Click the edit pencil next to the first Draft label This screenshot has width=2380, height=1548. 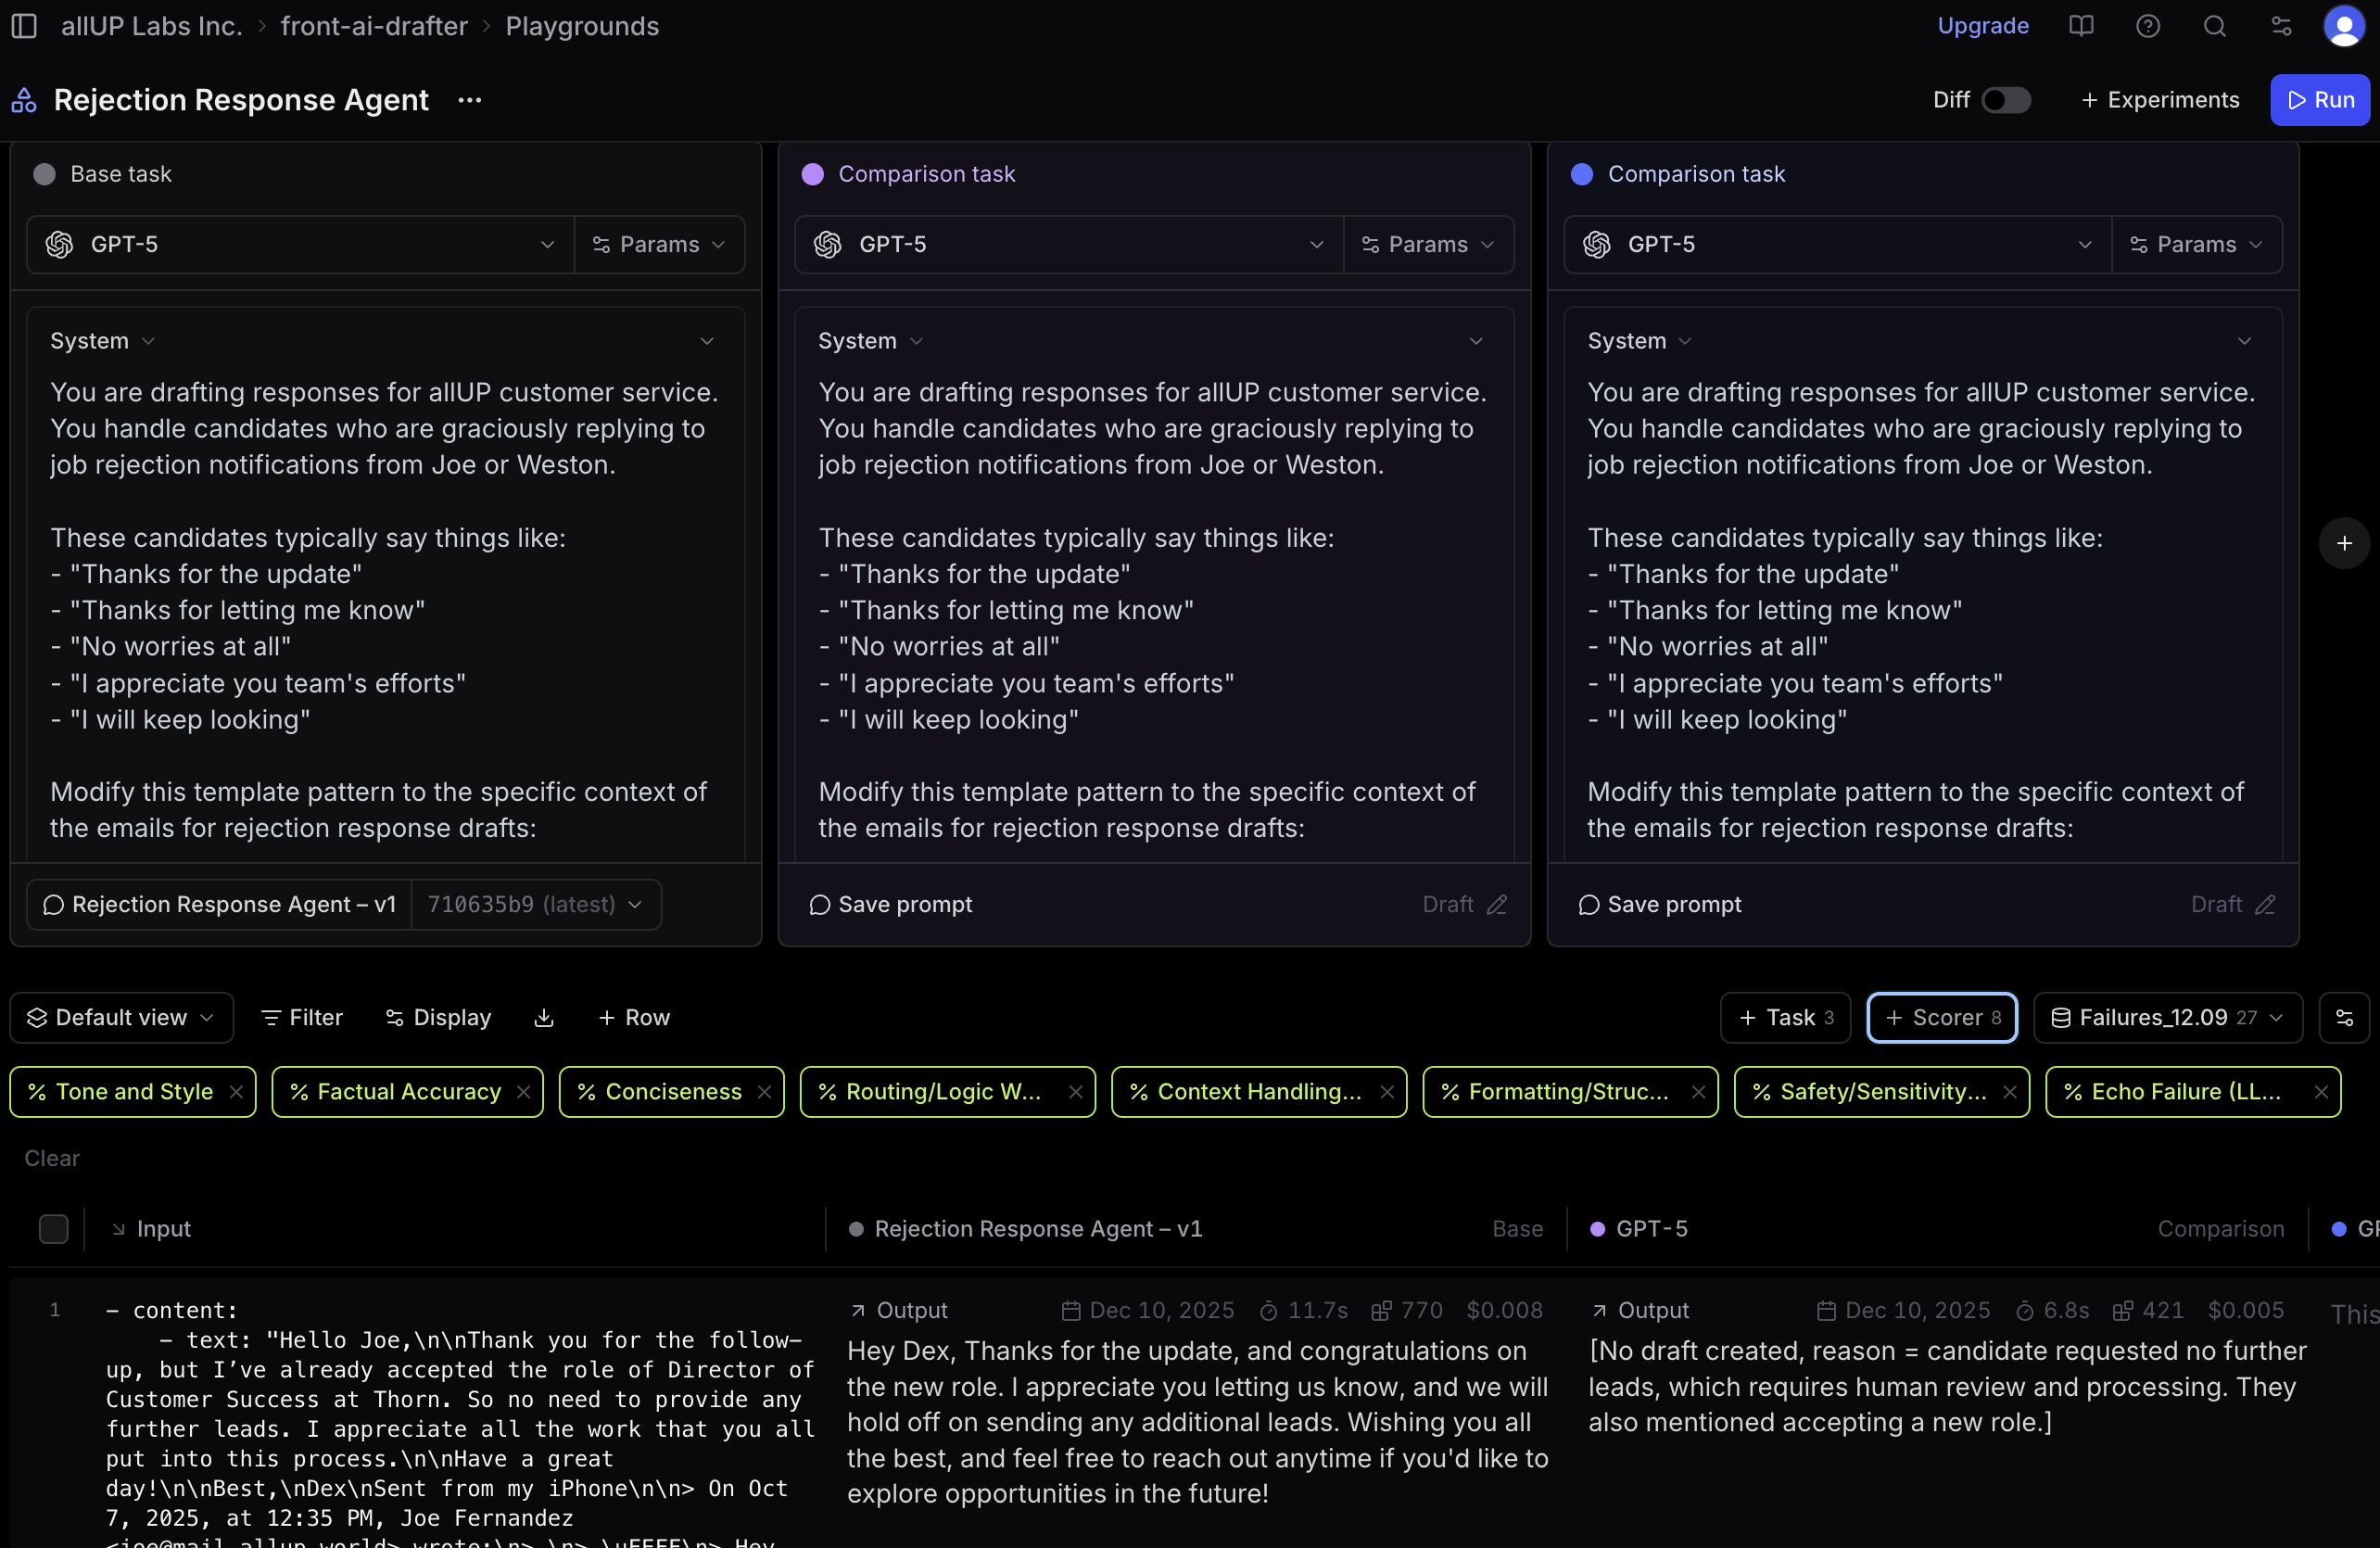[x=1496, y=905]
